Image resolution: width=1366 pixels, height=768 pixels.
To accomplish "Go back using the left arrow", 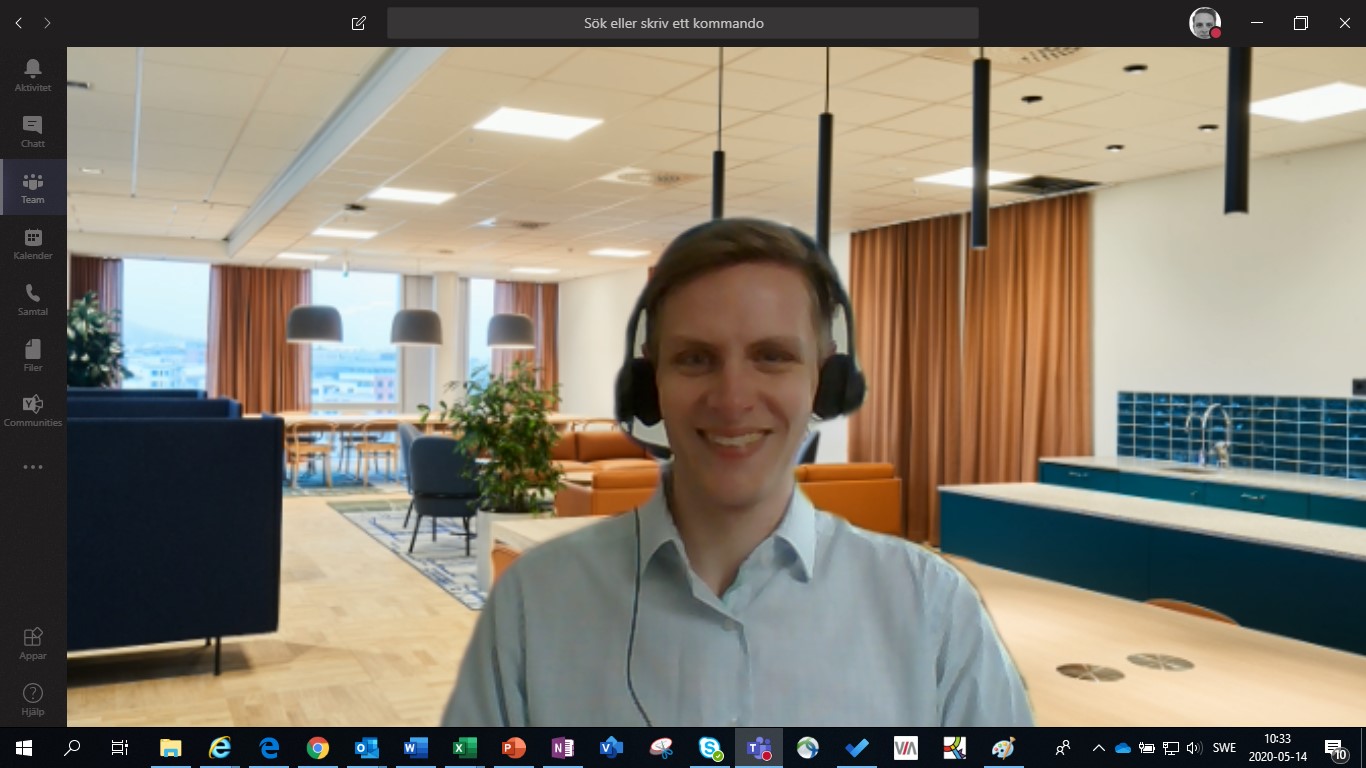I will pyautogui.click(x=19, y=23).
